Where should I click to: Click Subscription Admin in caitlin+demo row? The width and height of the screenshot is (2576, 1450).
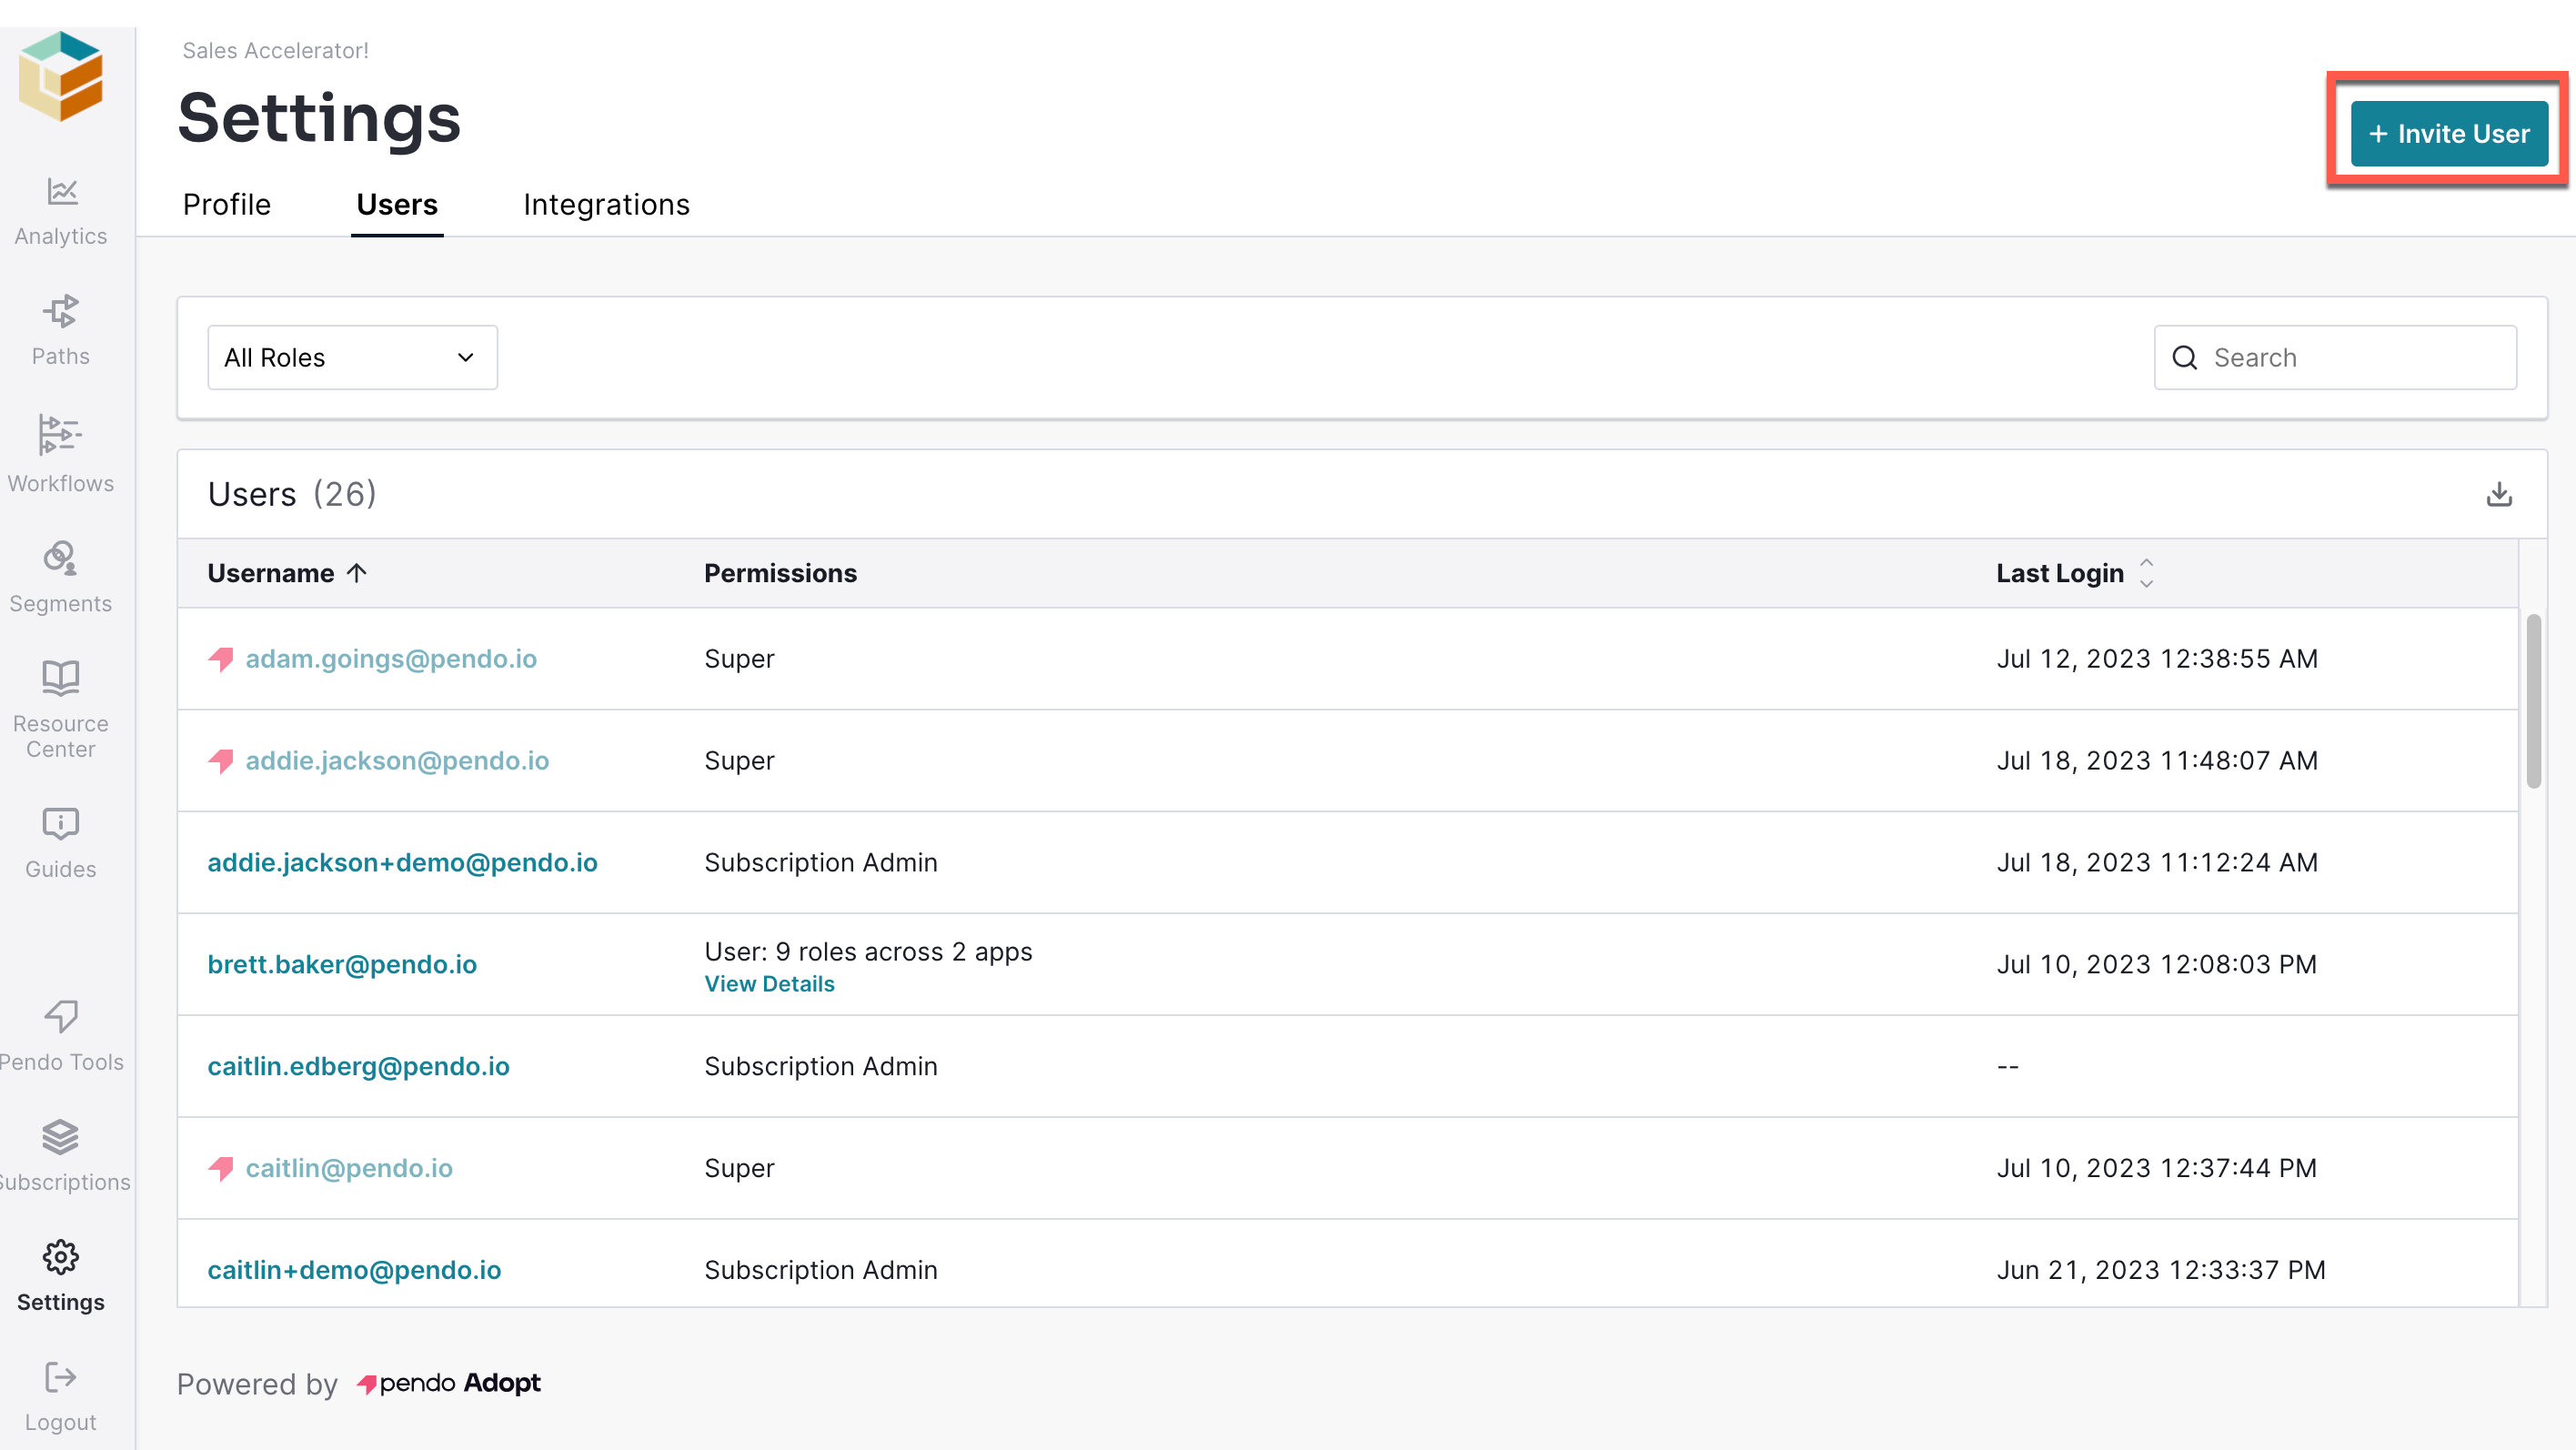(x=821, y=1270)
